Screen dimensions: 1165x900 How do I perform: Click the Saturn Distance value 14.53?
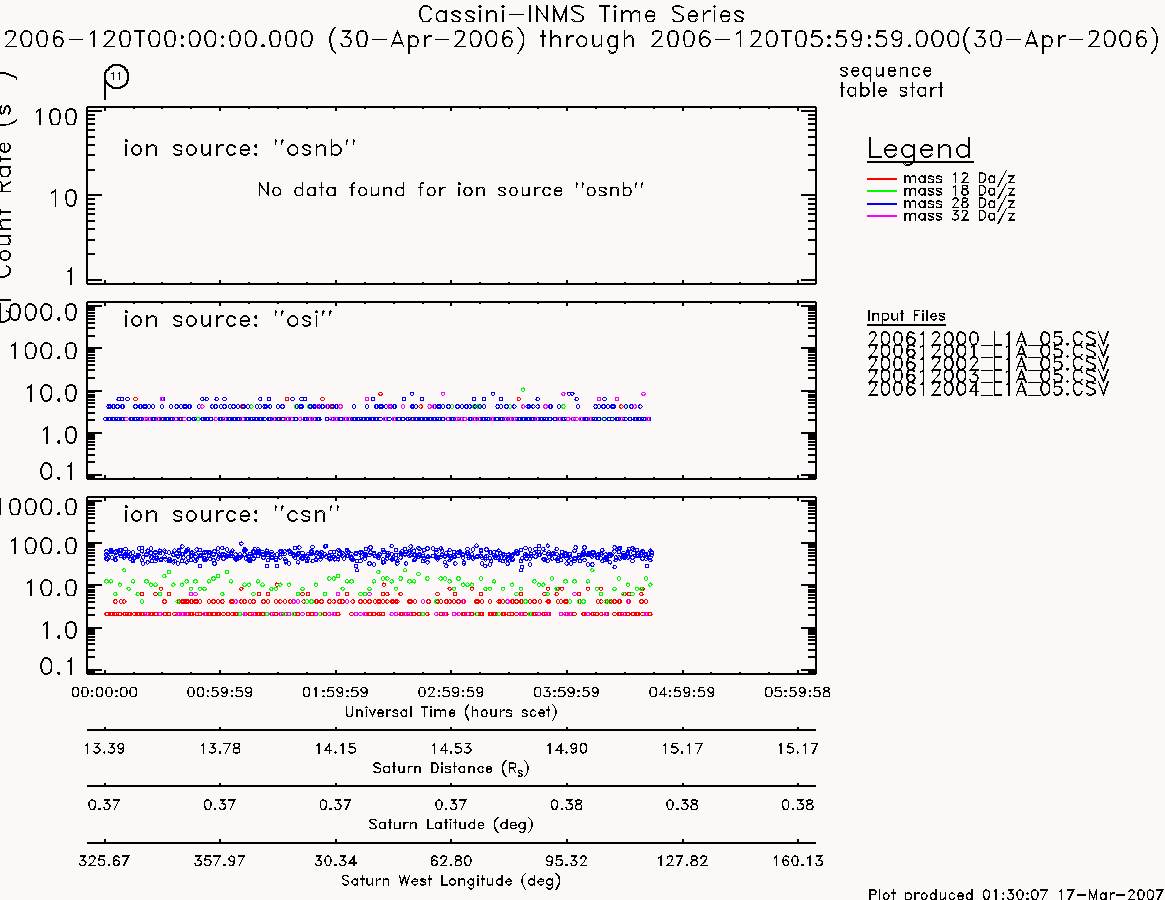coord(451,748)
